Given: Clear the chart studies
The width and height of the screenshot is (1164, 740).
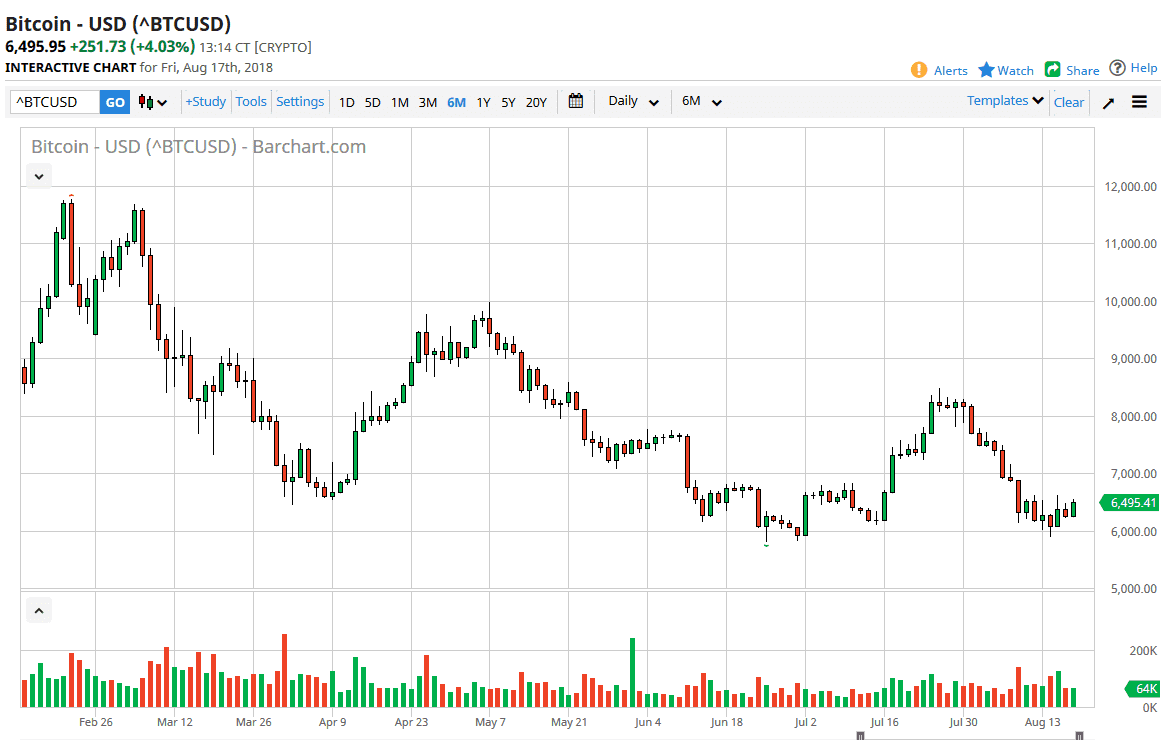Looking at the screenshot, I should pos(1068,101).
